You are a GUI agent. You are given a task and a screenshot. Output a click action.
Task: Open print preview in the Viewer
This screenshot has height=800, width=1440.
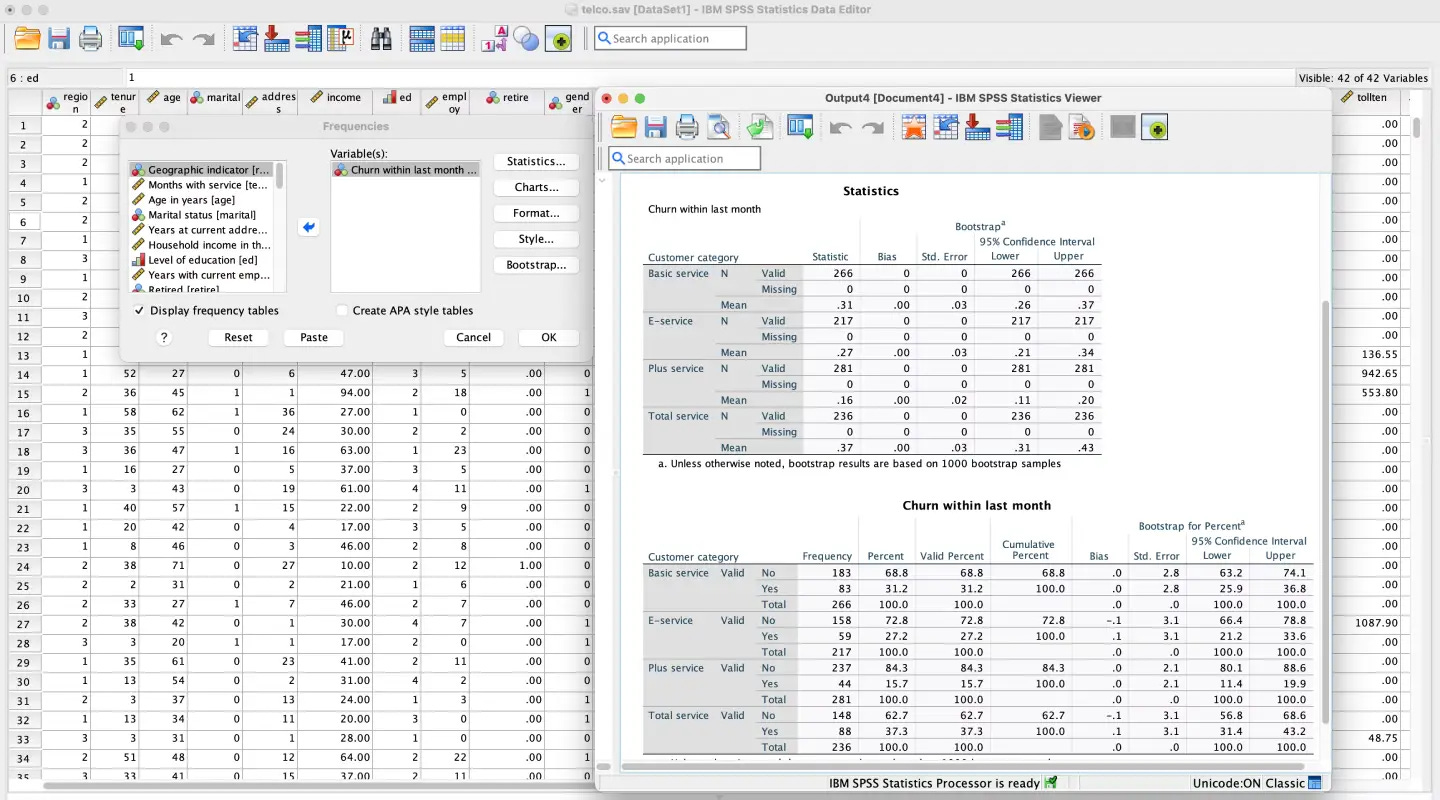click(718, 127)
